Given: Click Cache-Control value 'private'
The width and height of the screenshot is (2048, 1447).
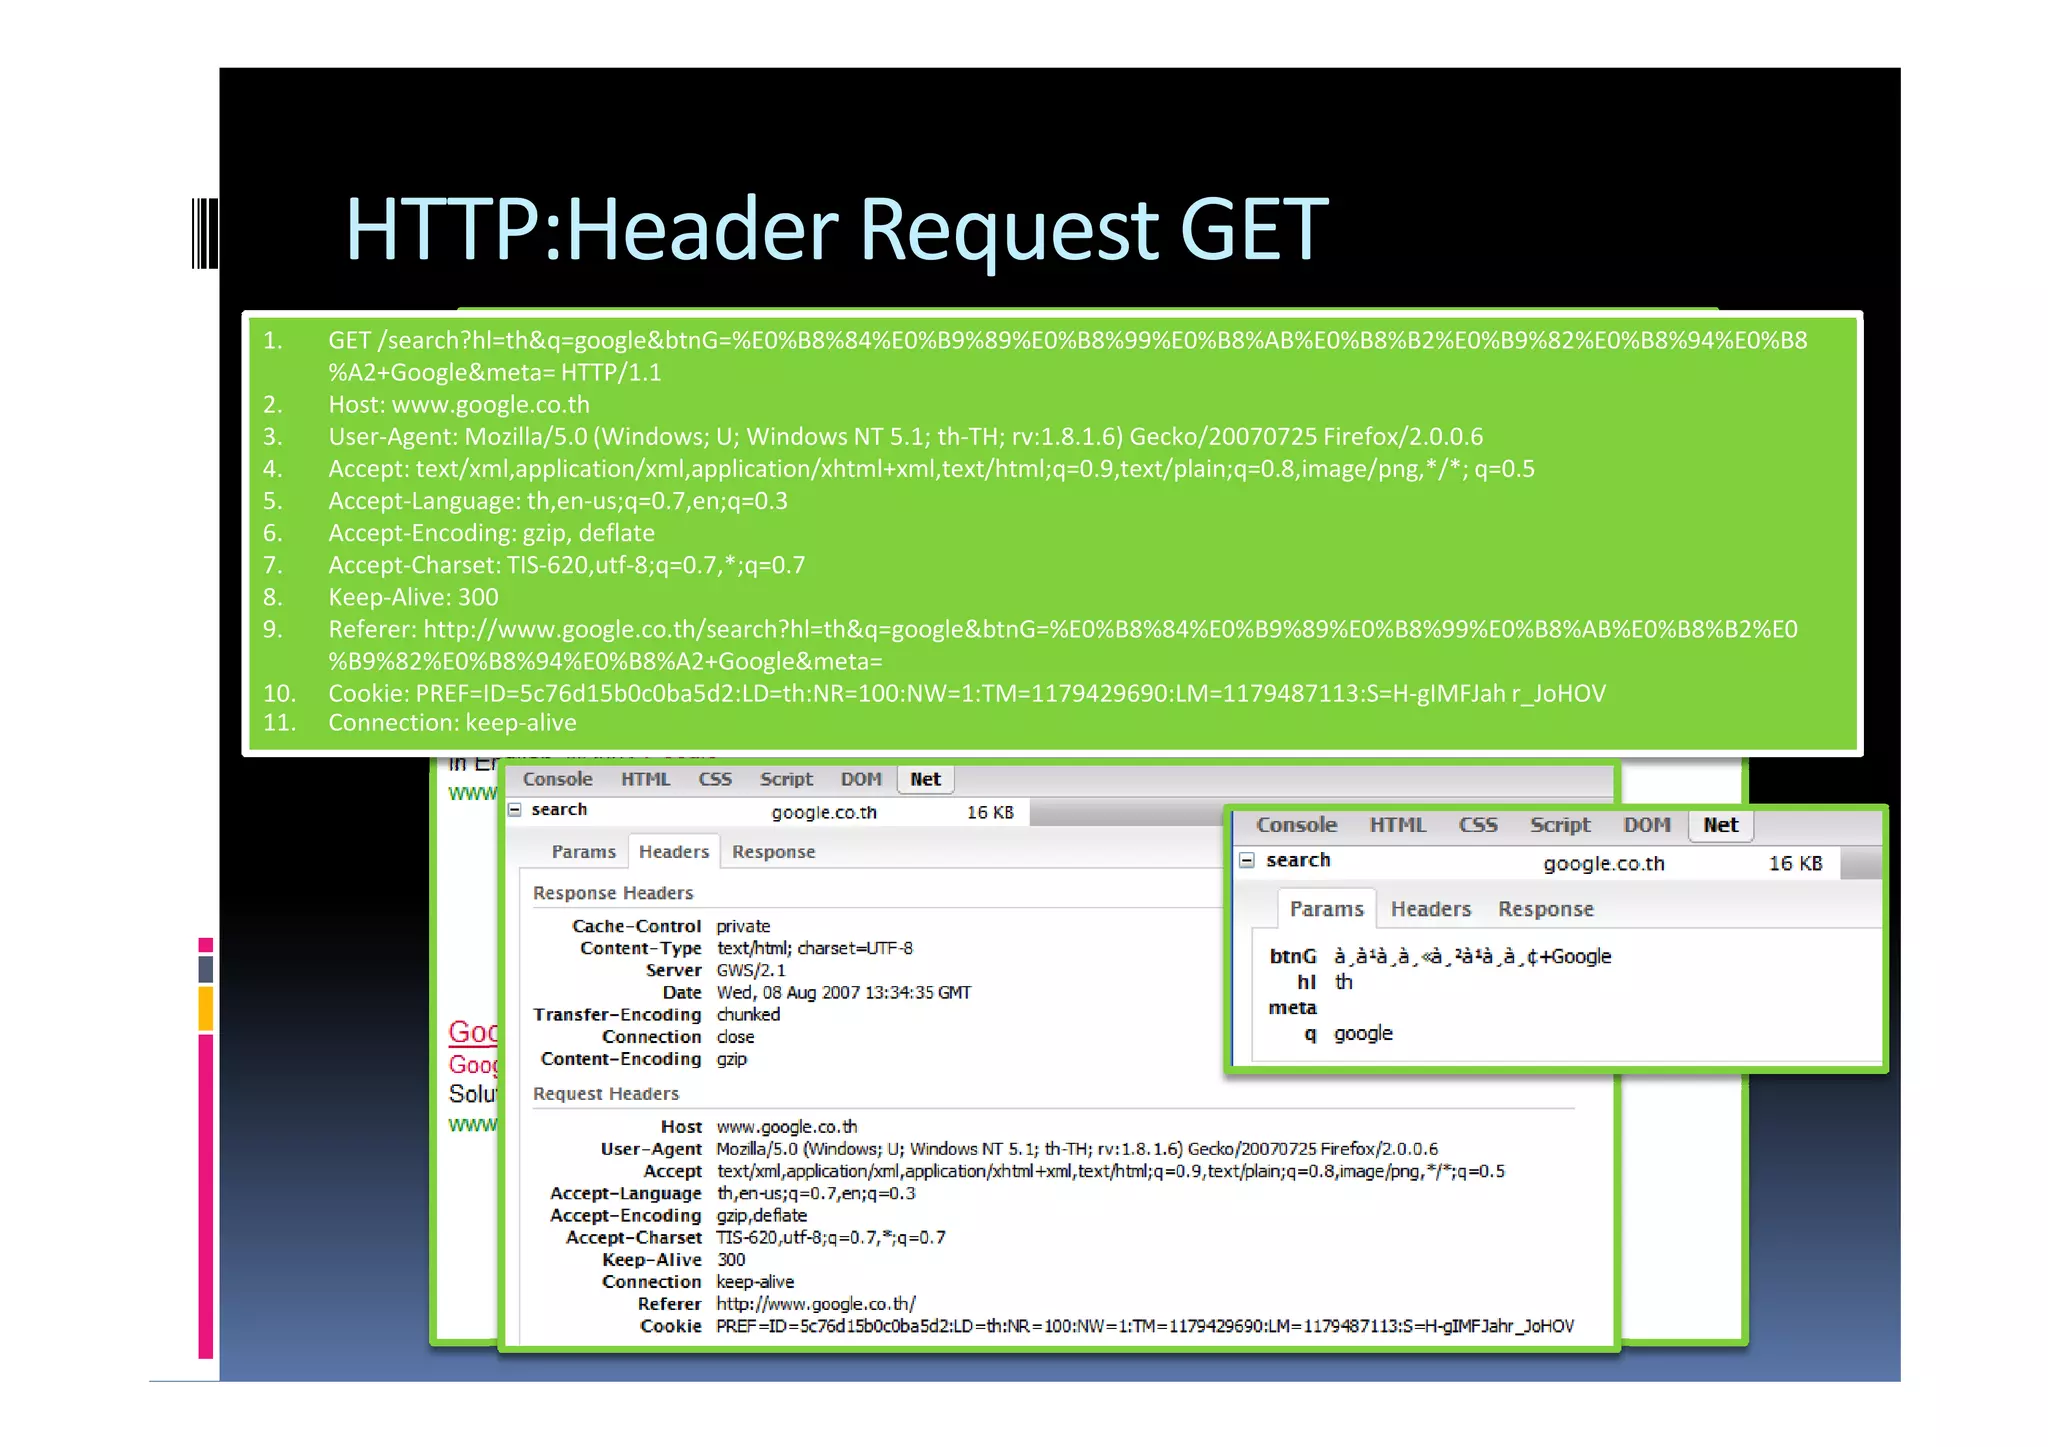Looking at the screenshot, I should [743, 926].
